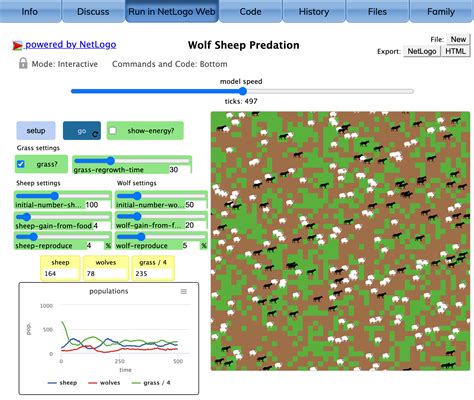This screenshot has width=474, height=400.
Task: Open the Files tab
Action: (x=377, y=11)
